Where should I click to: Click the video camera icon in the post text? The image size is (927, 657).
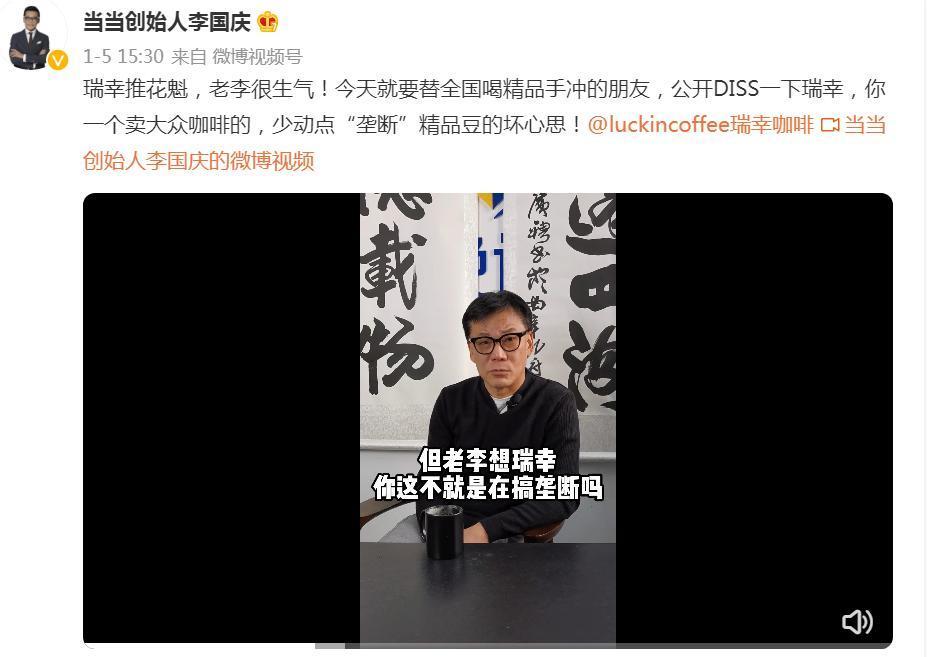[830, 125]
